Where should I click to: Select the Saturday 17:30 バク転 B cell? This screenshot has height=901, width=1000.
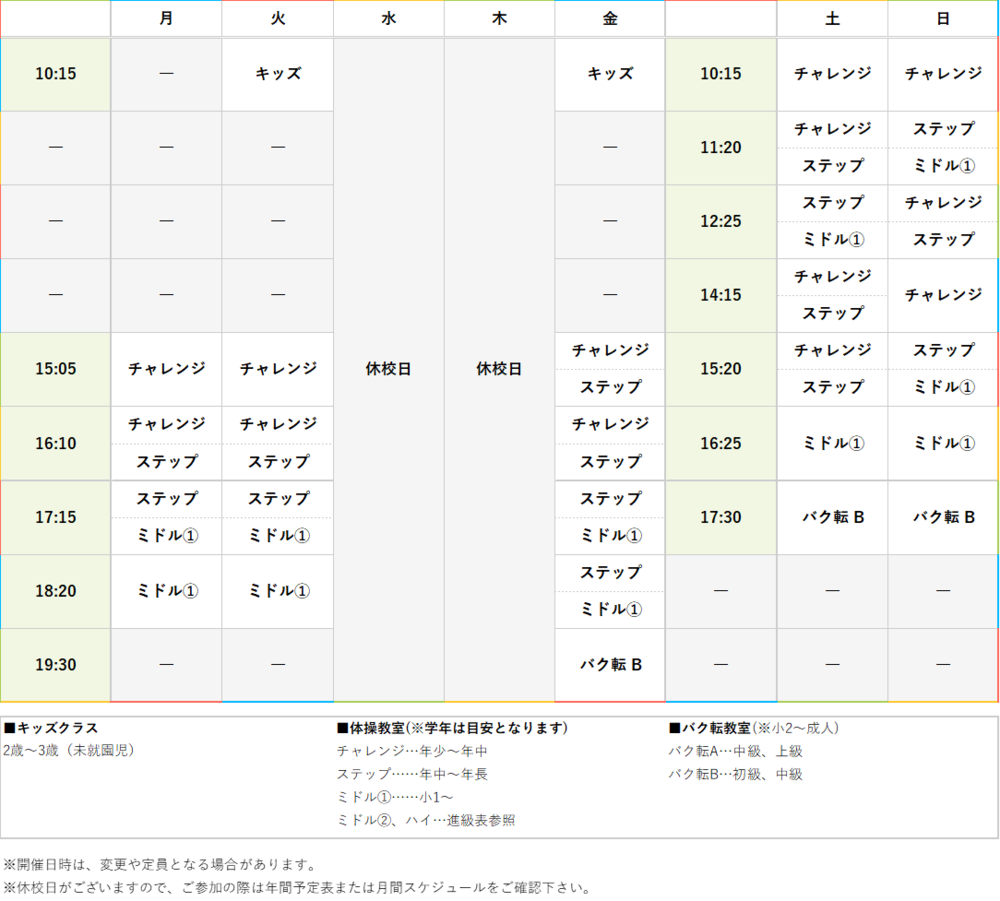click(x=832, y=517)
